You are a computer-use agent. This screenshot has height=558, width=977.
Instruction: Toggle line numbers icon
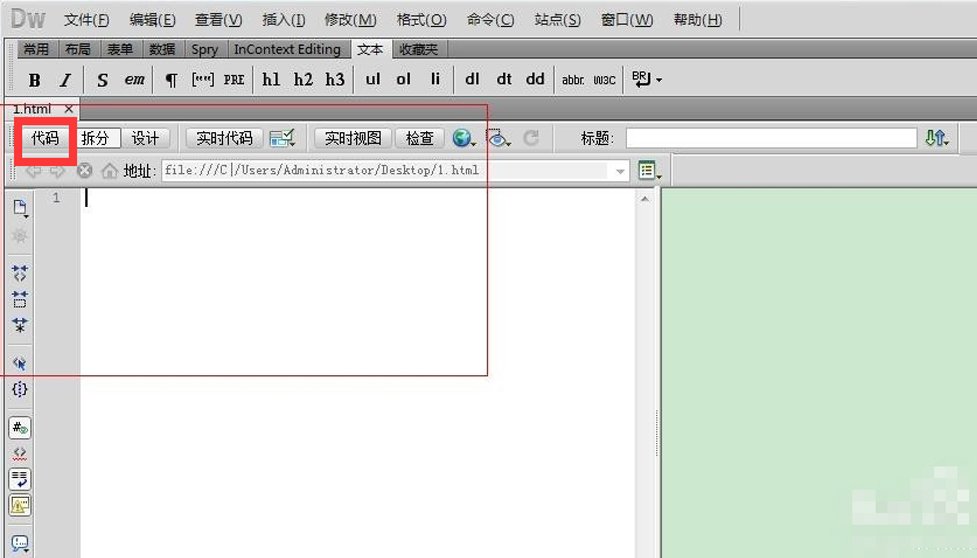click(x=19, y=428)
